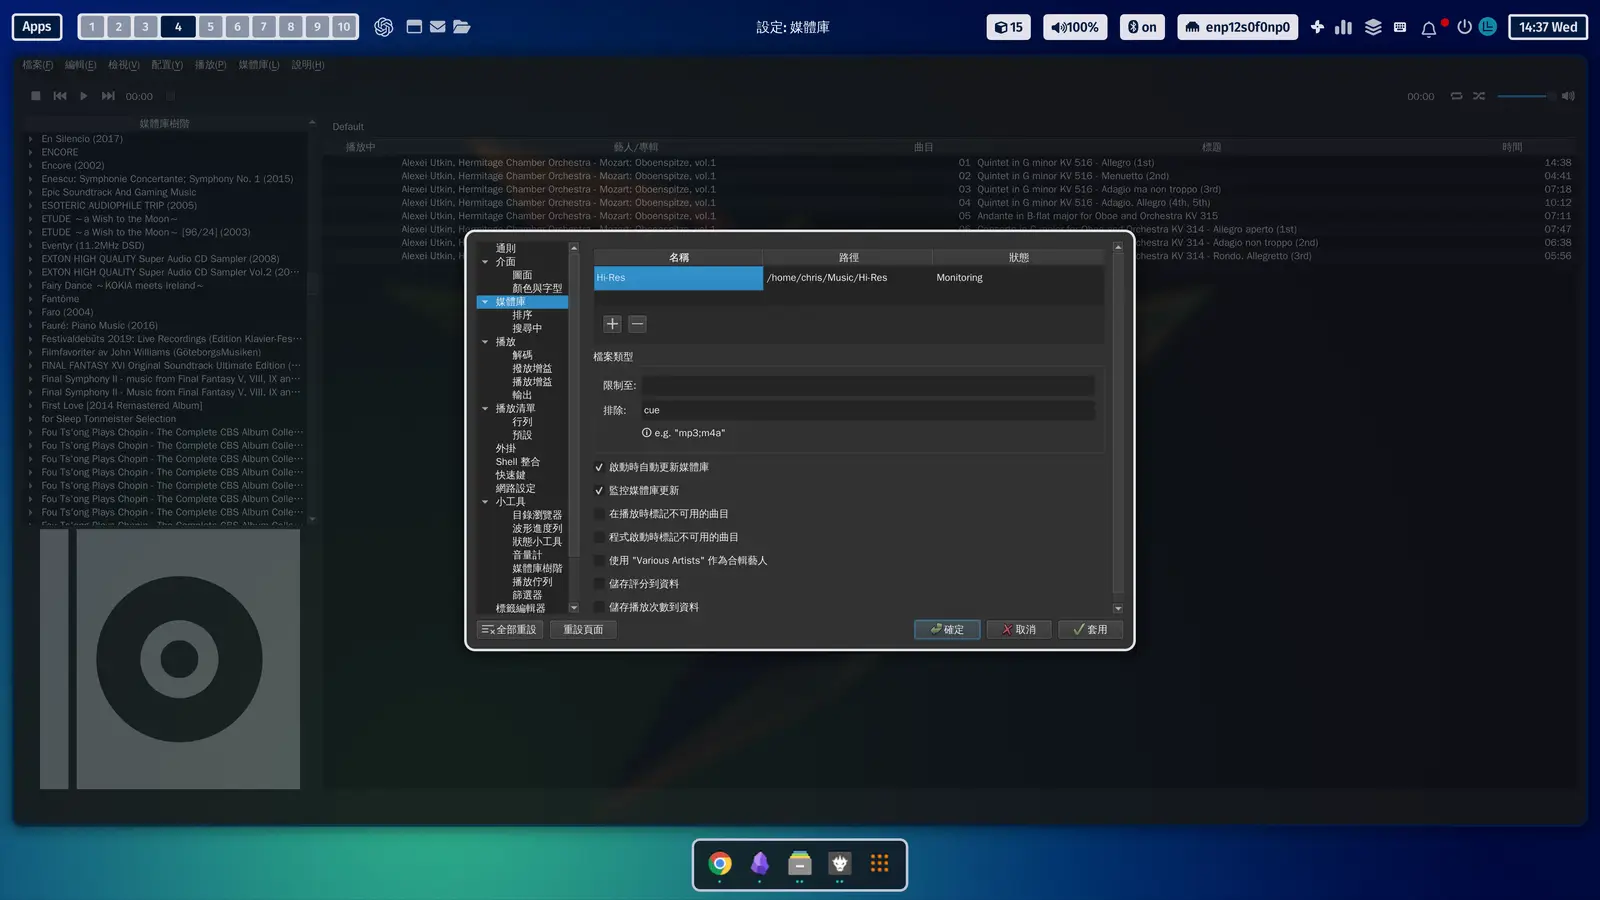
Task: Expand the ENCORE library tree entry
Action: click(x=31, y=152)
